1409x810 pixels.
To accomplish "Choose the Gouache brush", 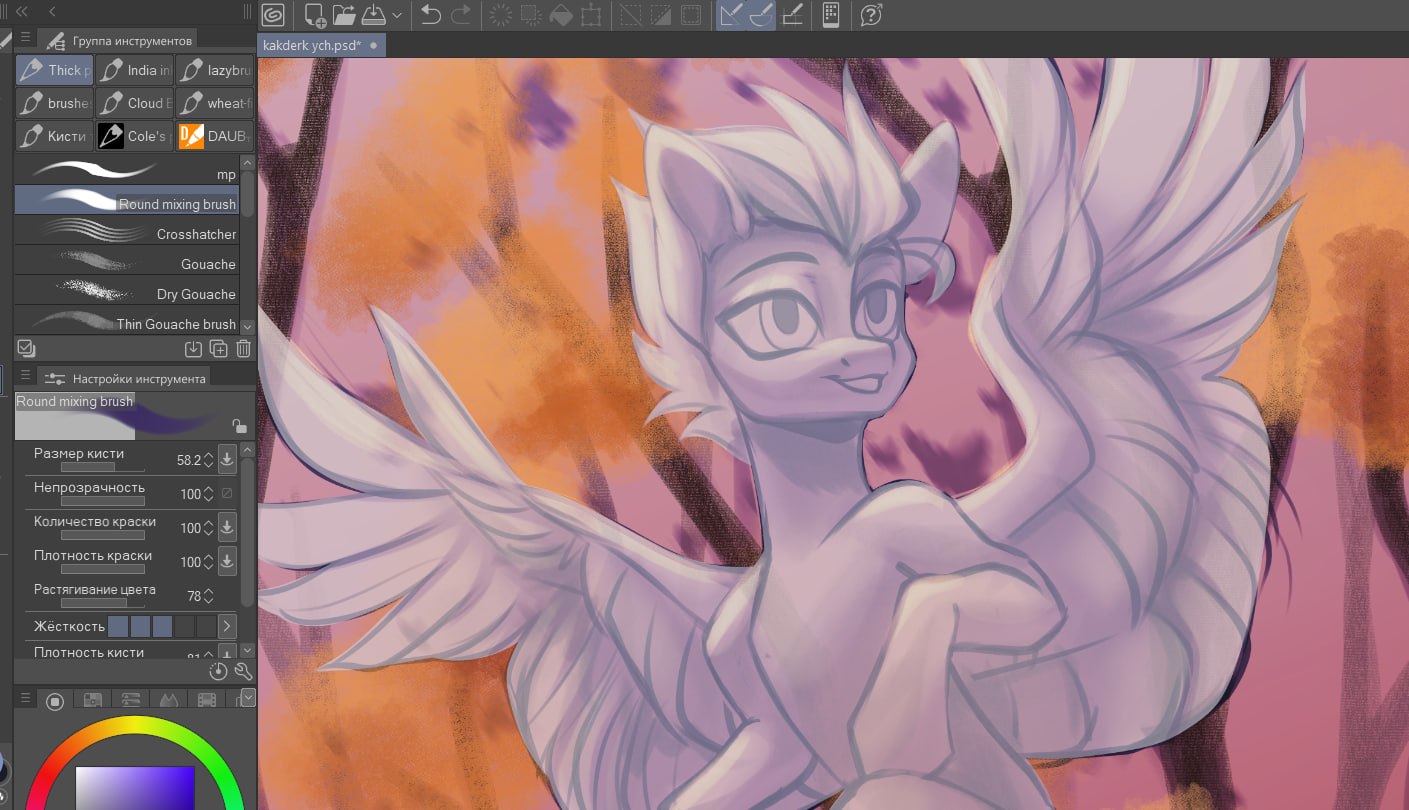I will tap(127, 260).
